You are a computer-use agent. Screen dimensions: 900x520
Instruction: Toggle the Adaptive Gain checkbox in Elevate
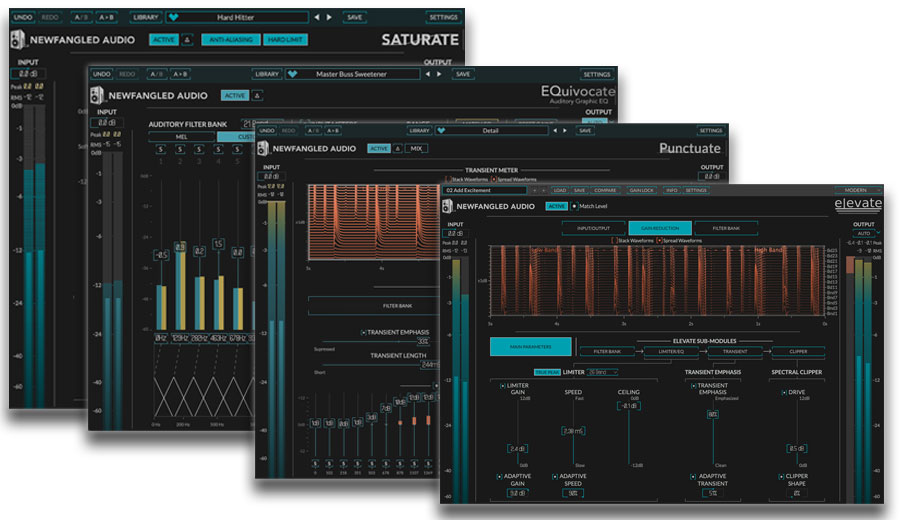[x=499, y=476]
